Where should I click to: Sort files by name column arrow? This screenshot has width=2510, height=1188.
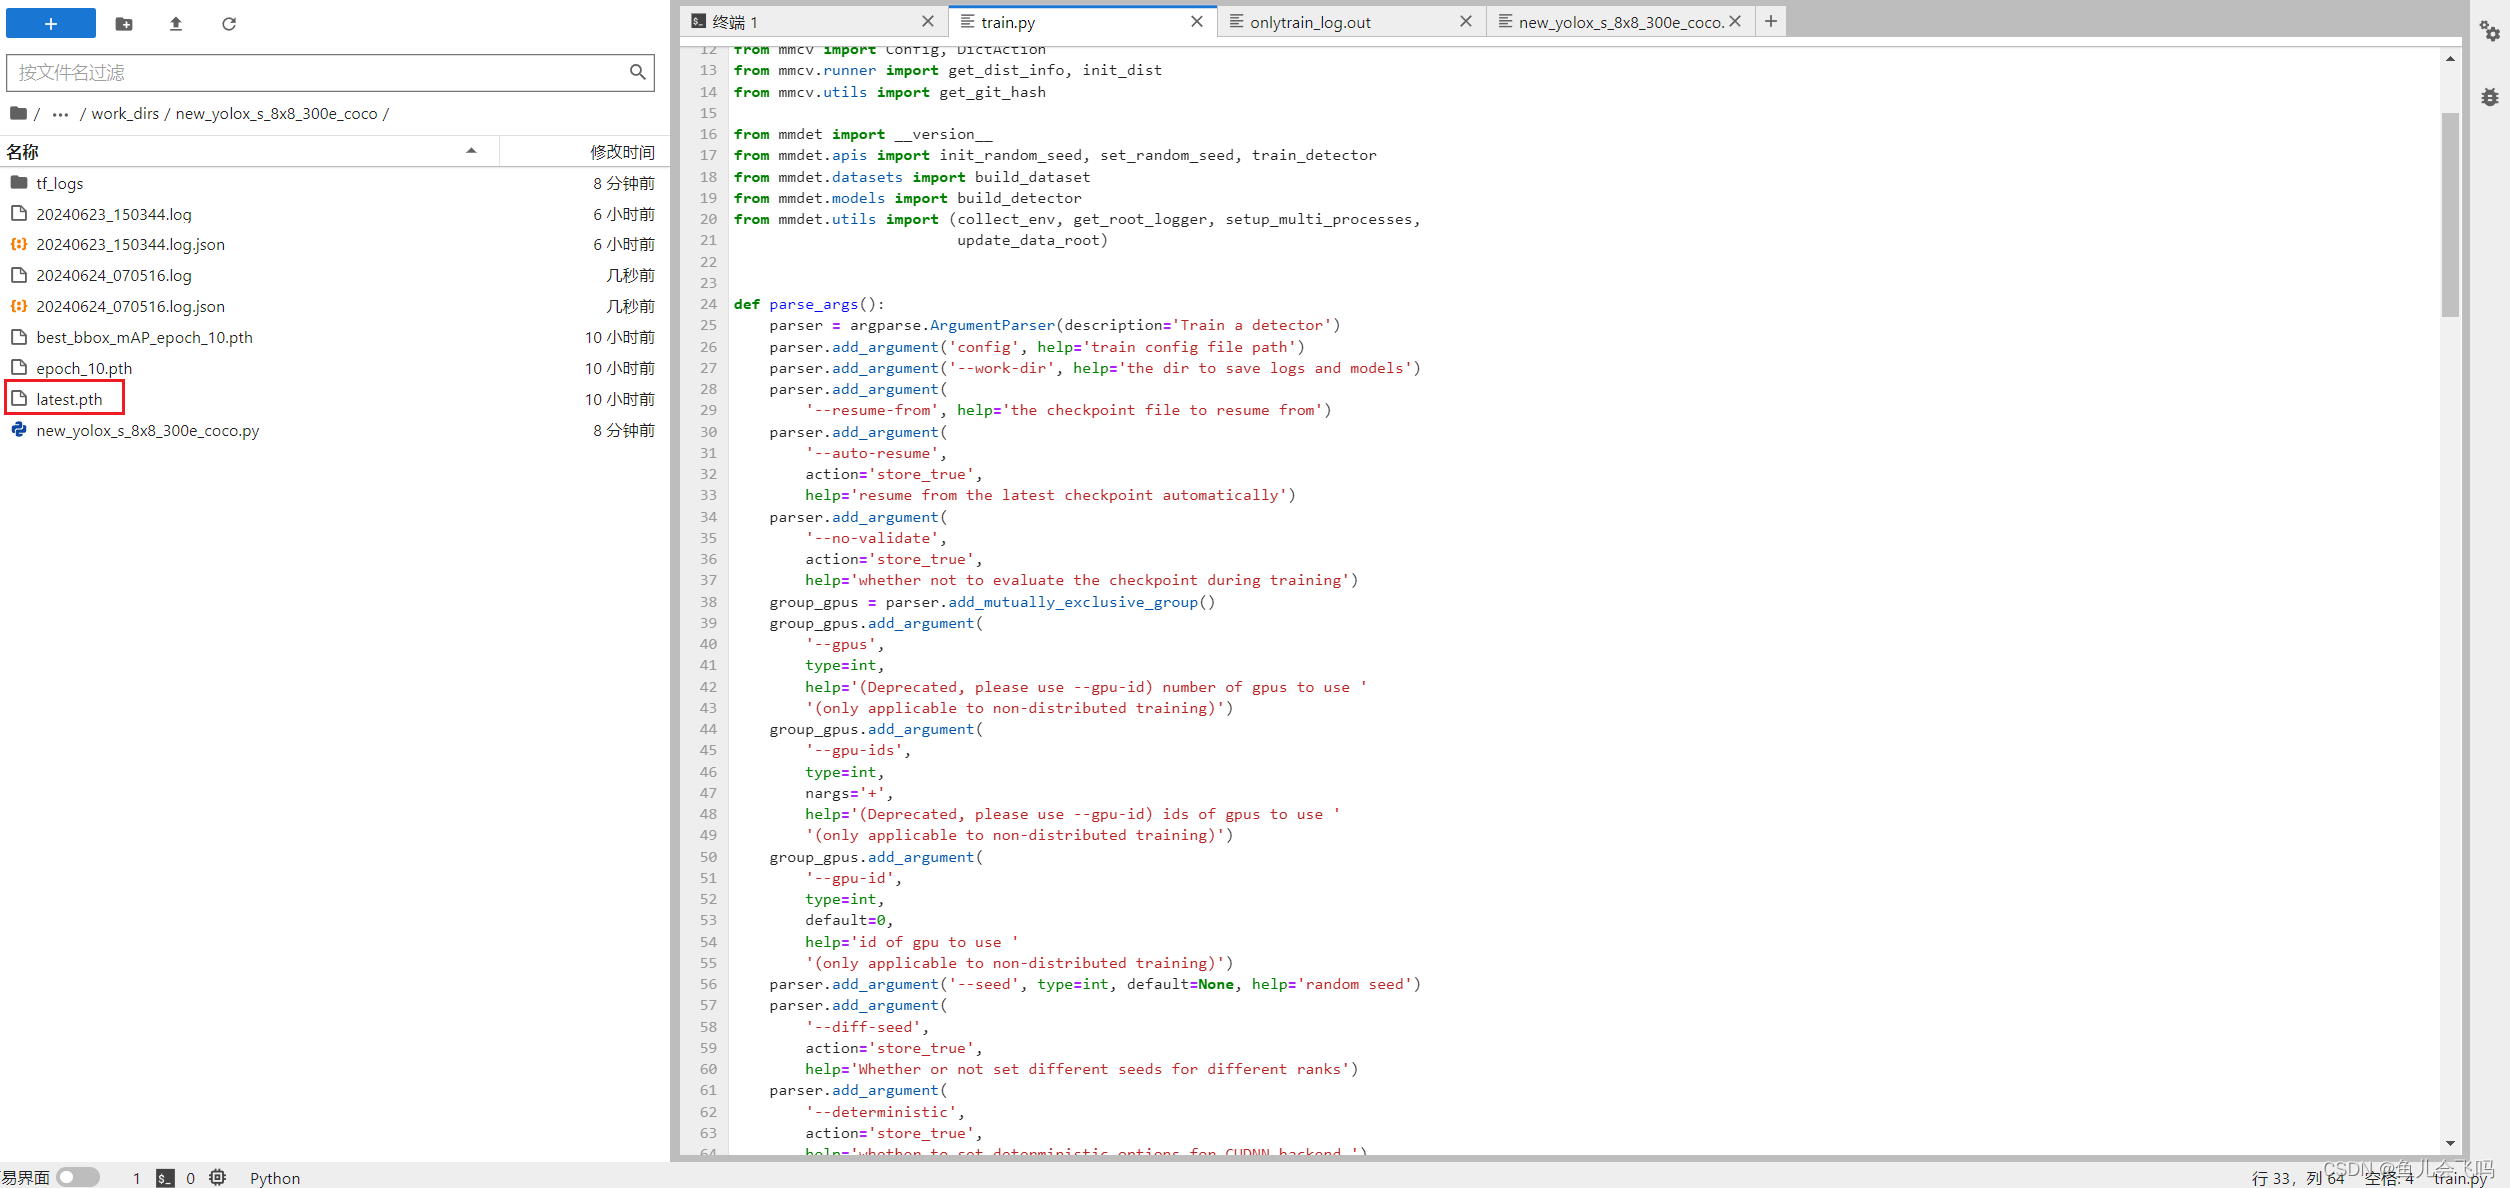pos(471,151)
